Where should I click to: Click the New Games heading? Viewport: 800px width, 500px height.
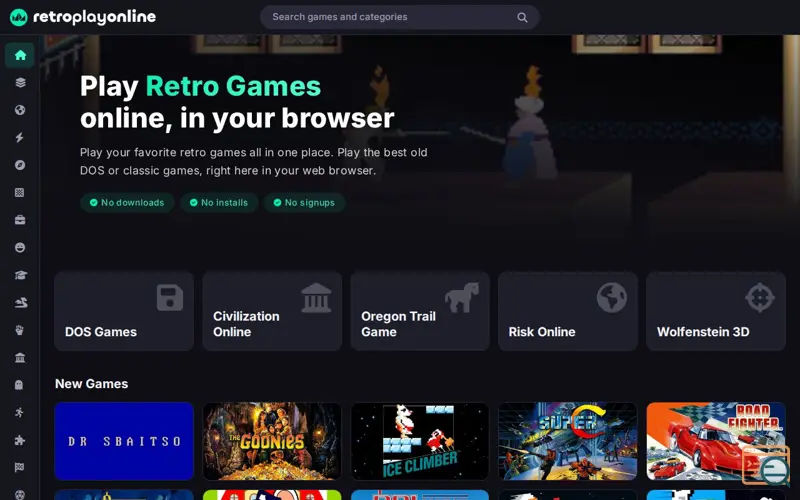pyautogui.click(x=91, y=384)
